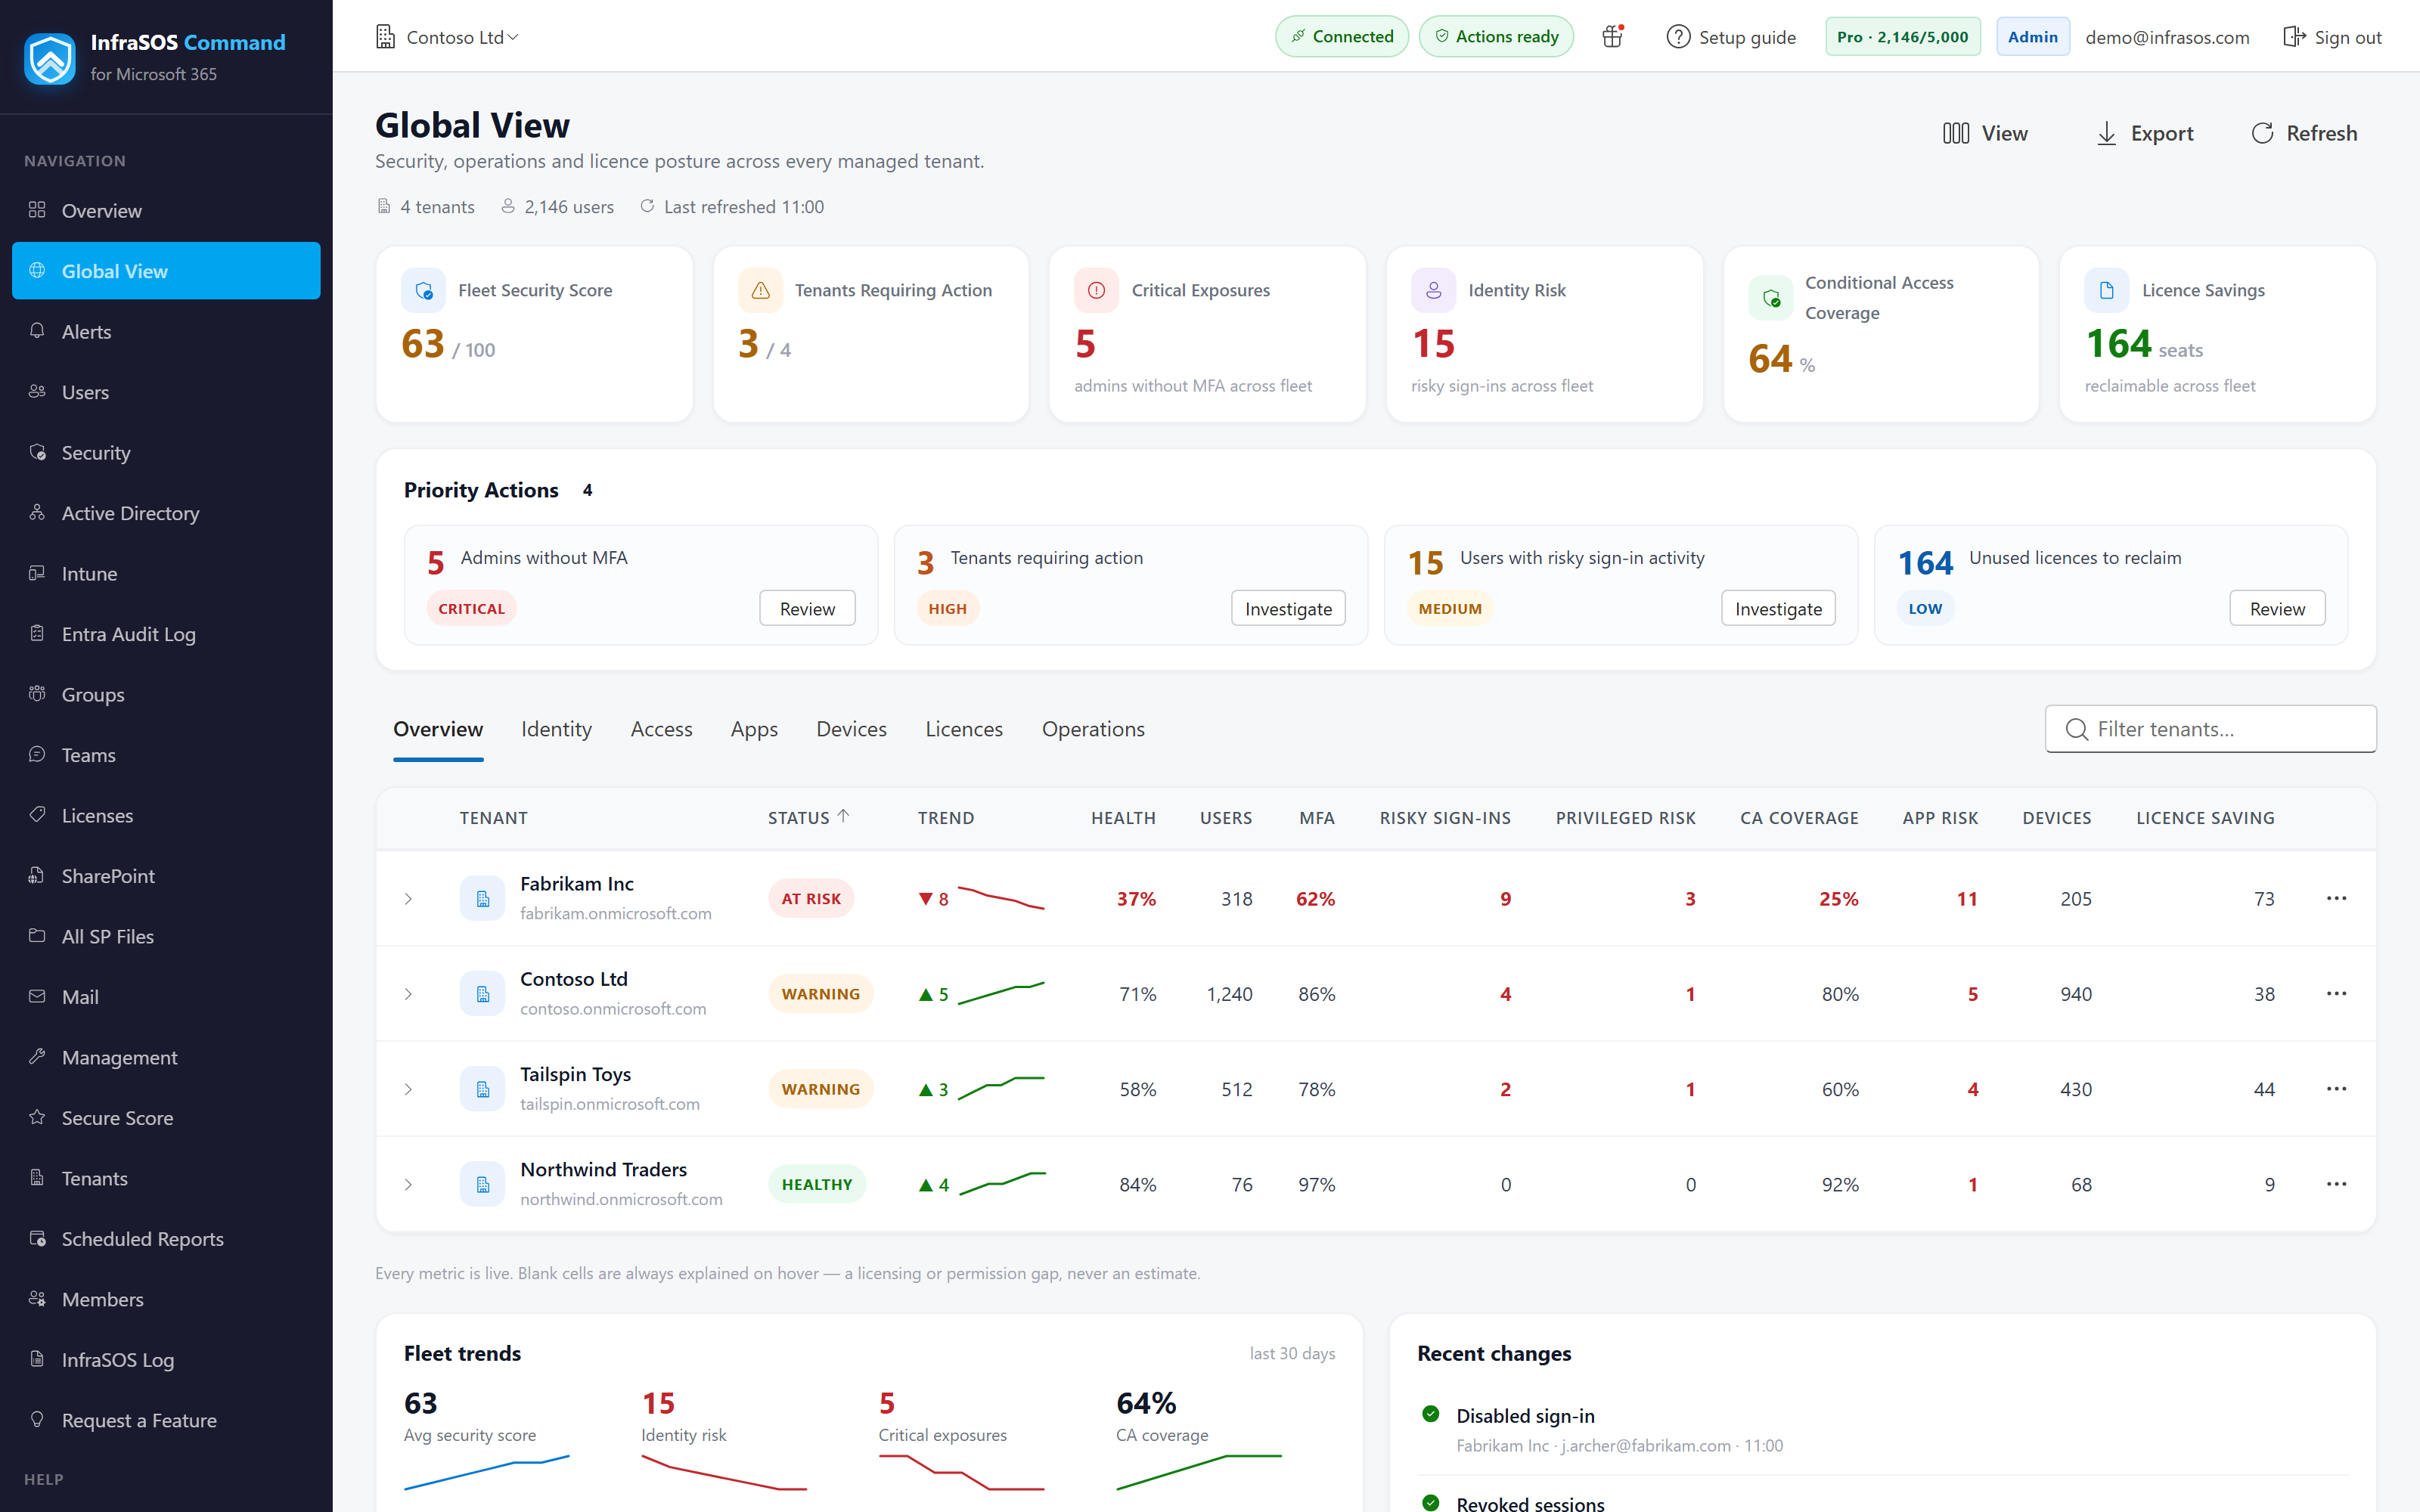Click the Identity Risk person icon
The width and height of the screenshot is (2420, 1512).
pyautogui.click(x=1433, y=290)
